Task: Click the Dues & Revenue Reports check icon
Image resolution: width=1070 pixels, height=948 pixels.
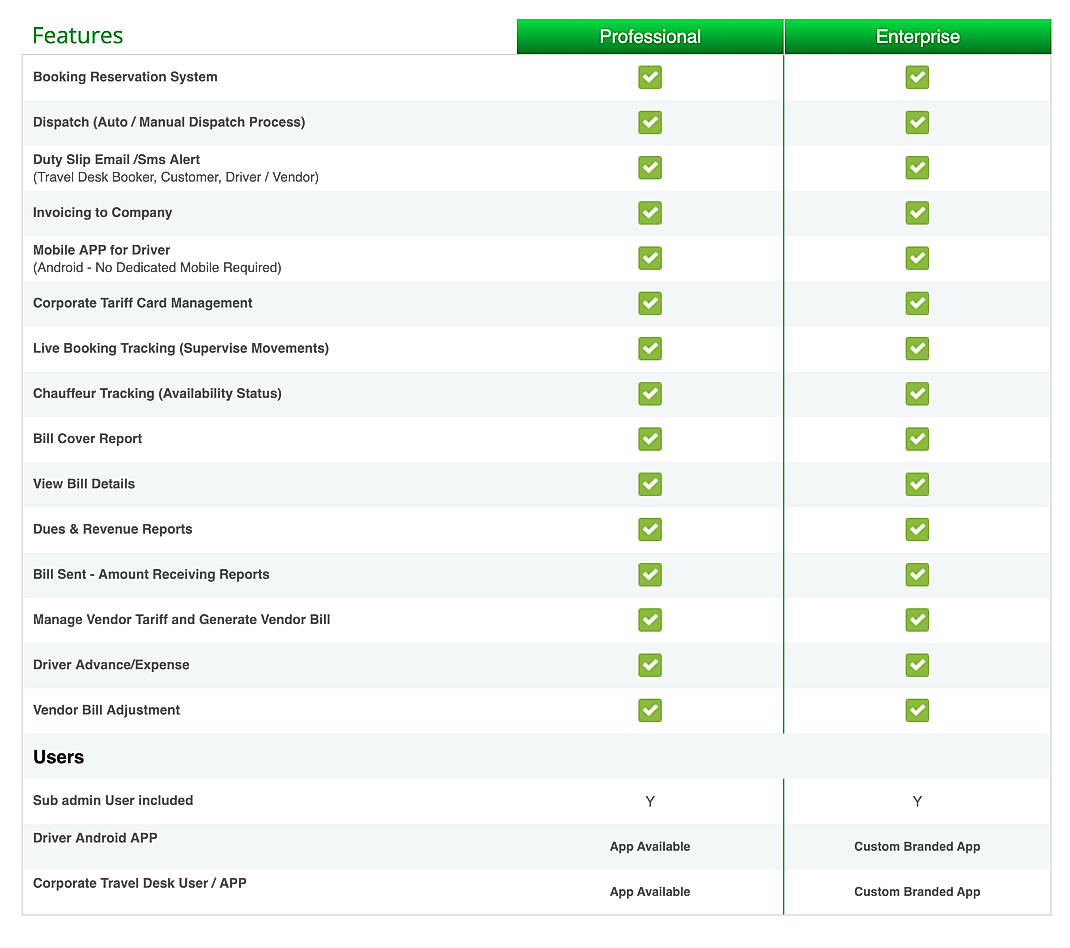Action: point(650,529)
